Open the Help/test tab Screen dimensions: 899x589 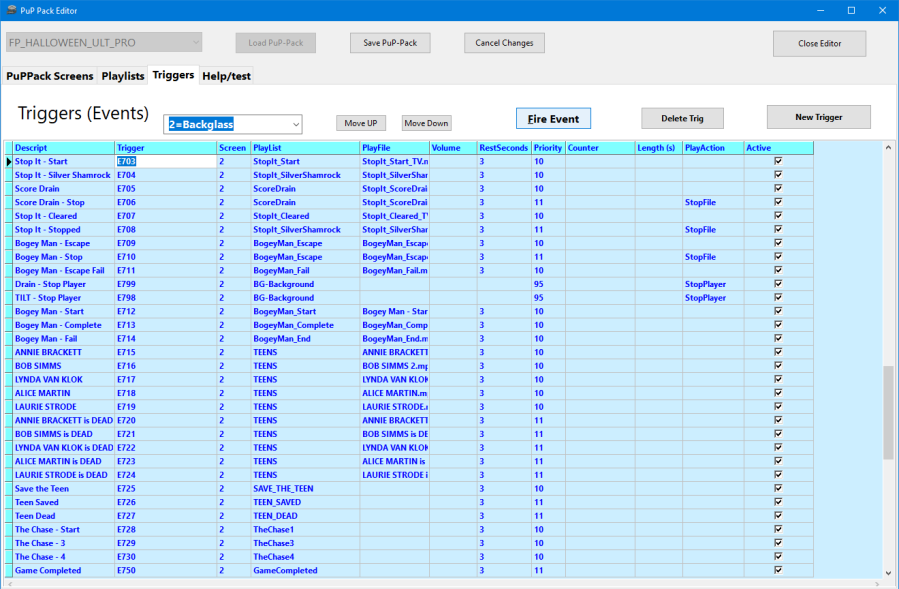tap(227, 76)
